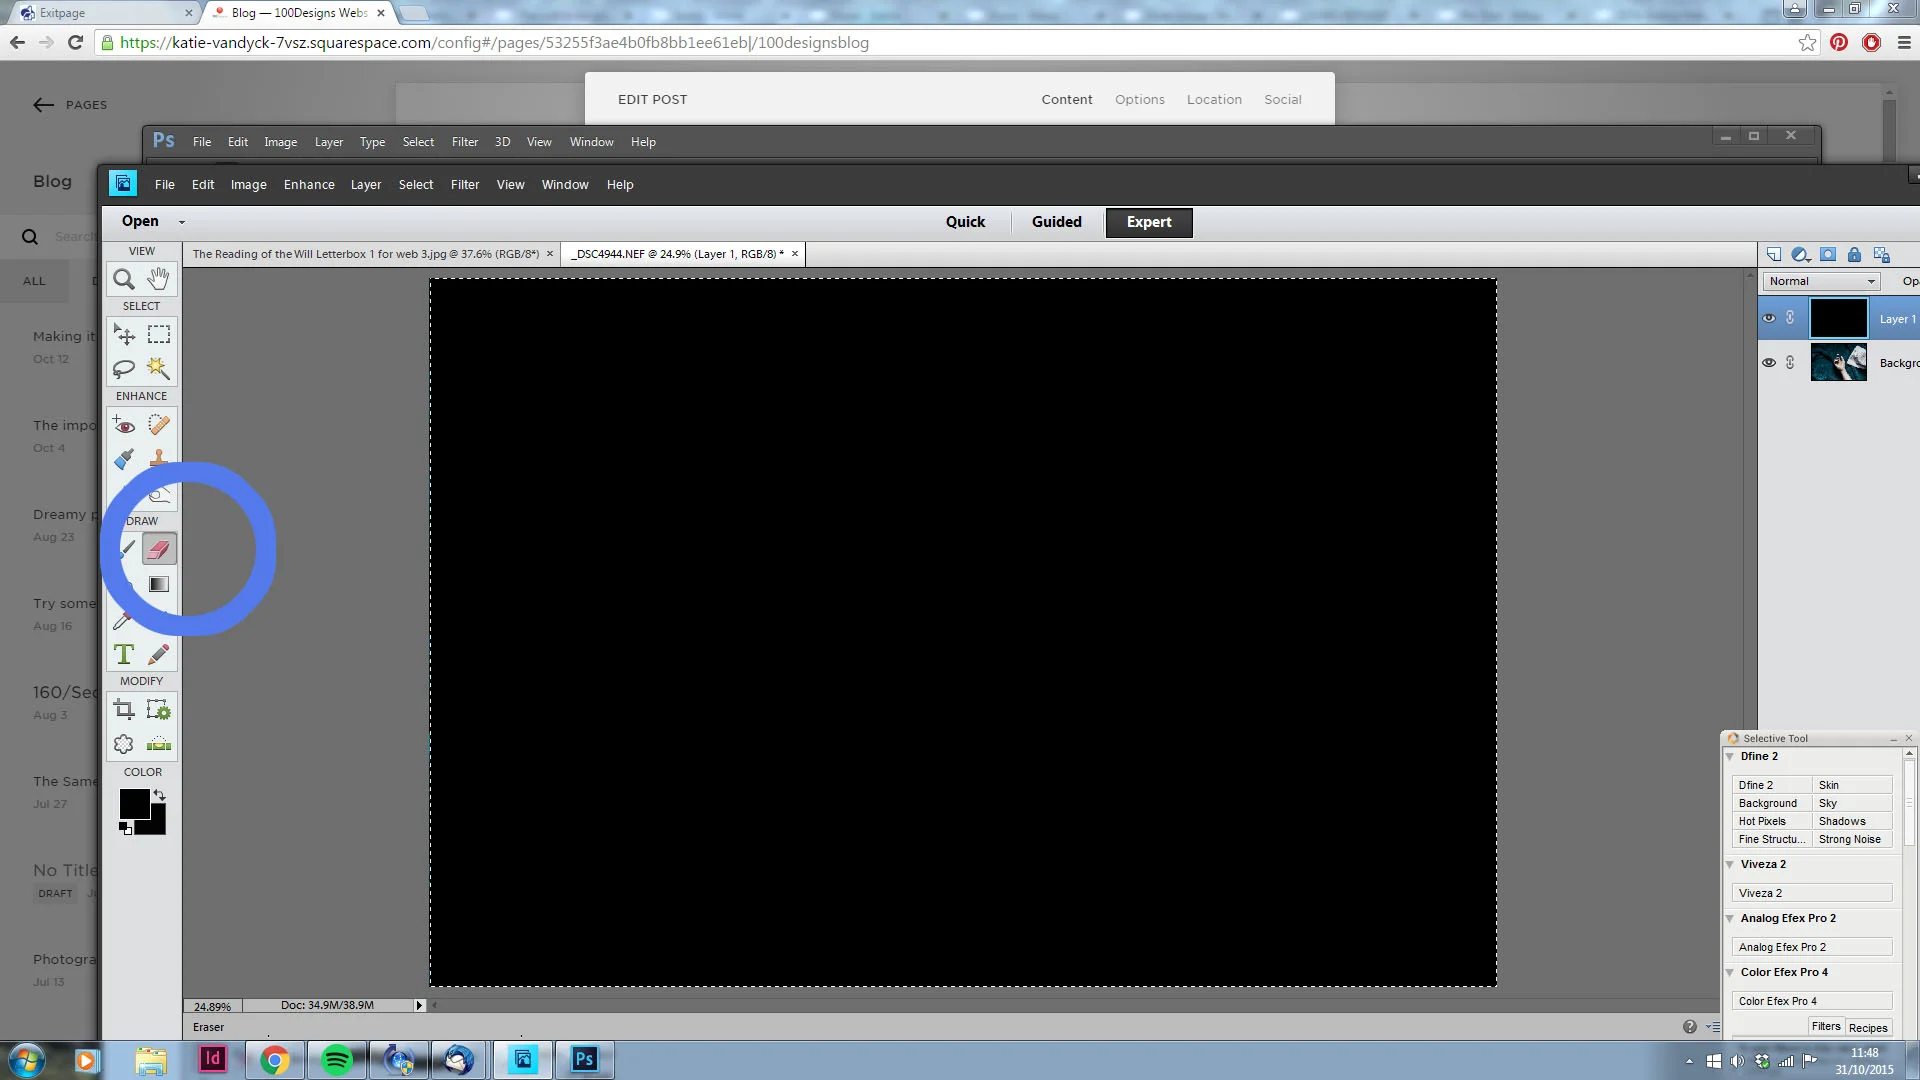Screen dimensions: 1920x1080
Task: Select the Crop tool
Action: coord(124,710)
